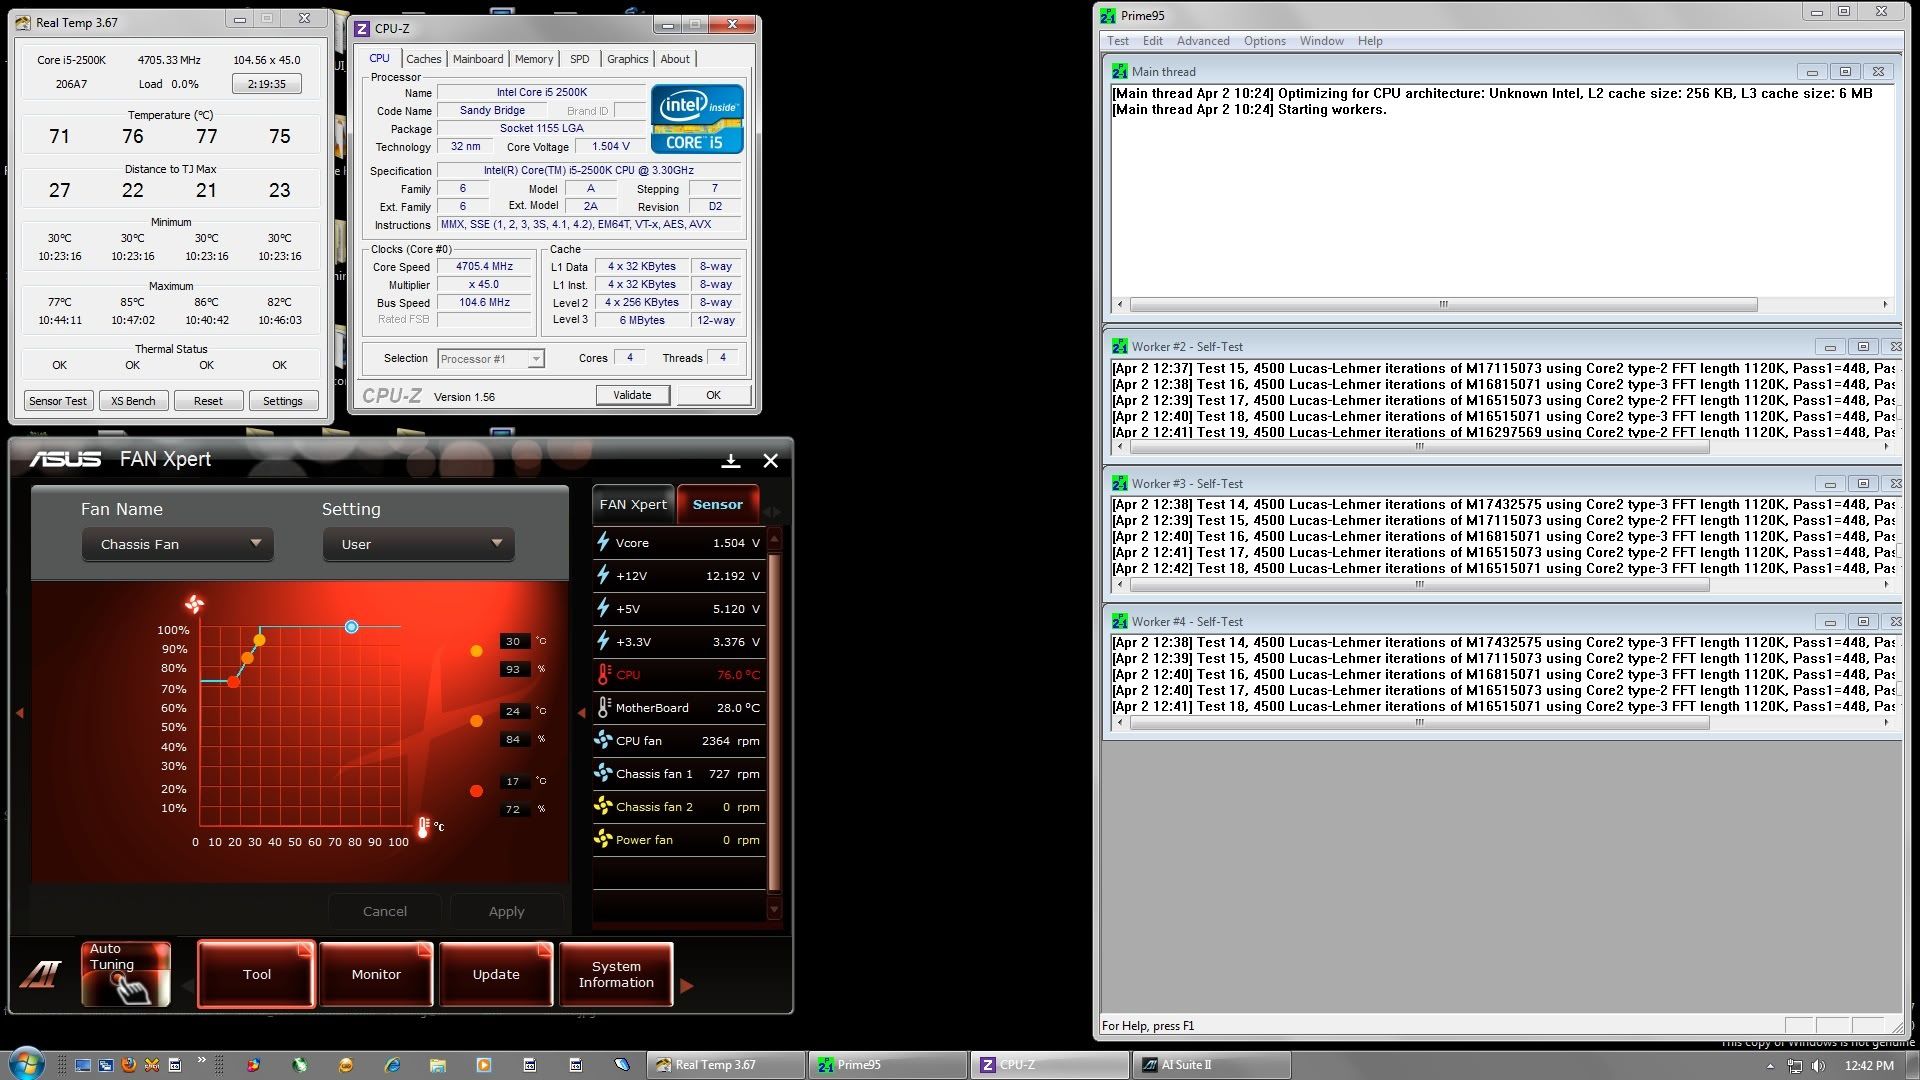
Task: Open the Processor #1 selection dropdown in CPU-Z
Action: point(491,359)
